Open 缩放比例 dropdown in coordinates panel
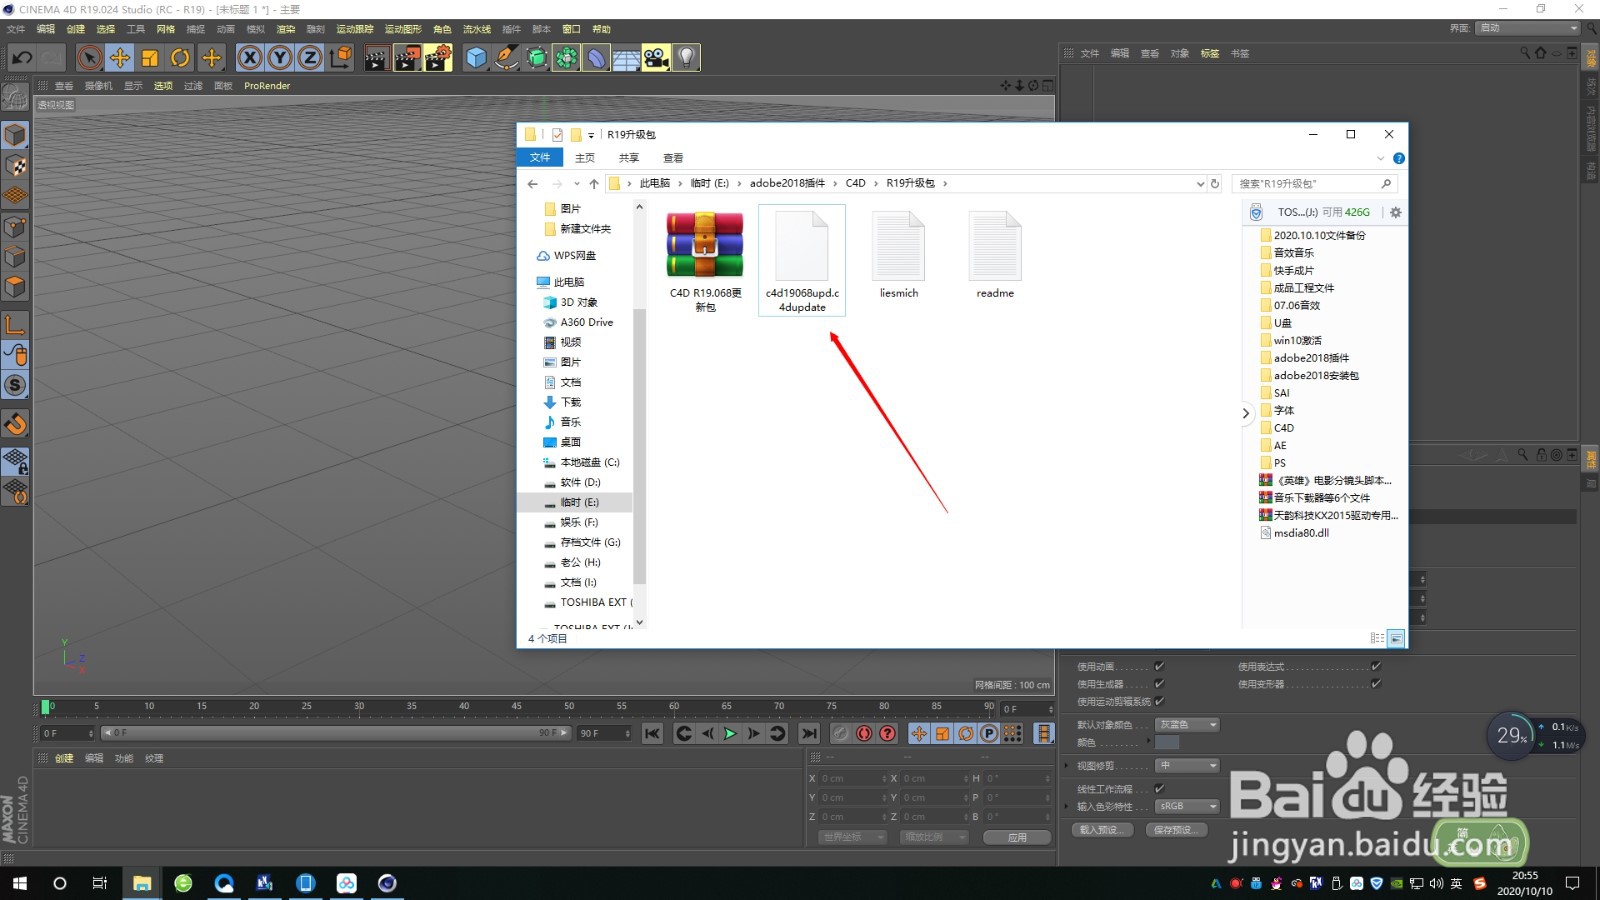 click(934, 837)
